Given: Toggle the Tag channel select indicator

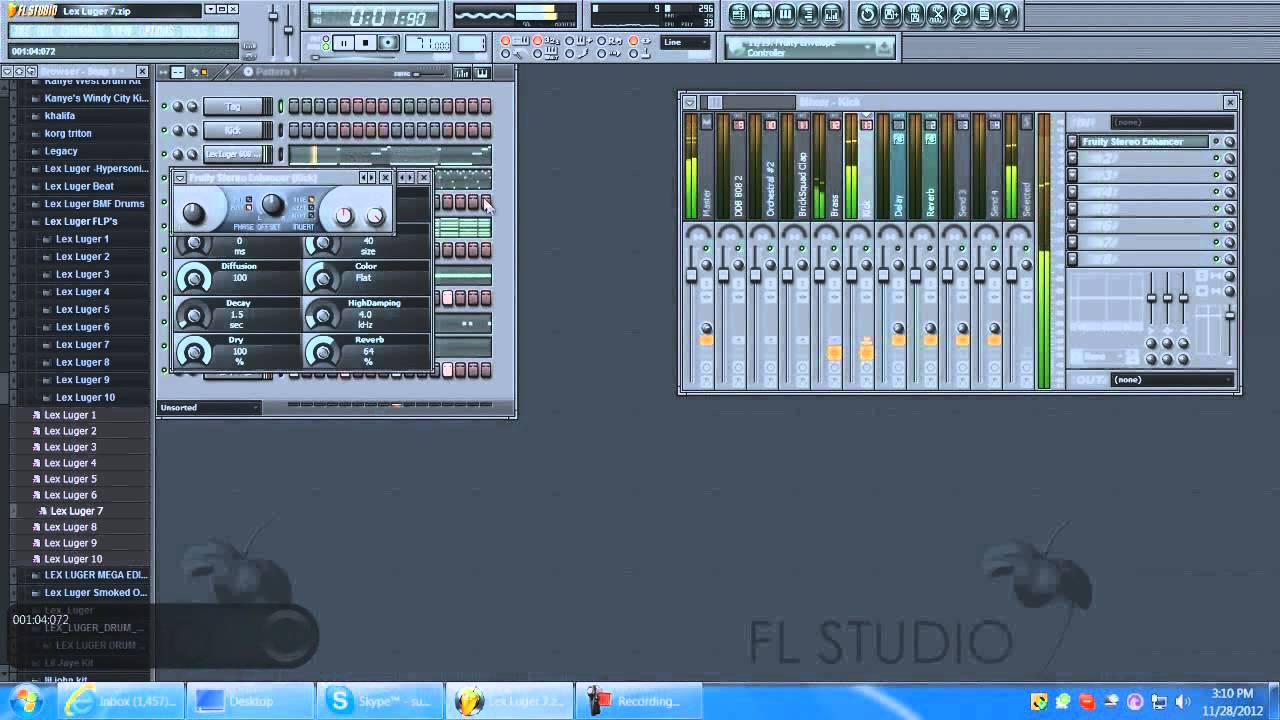Looking at the screenshot, I should tap(280, 106).
